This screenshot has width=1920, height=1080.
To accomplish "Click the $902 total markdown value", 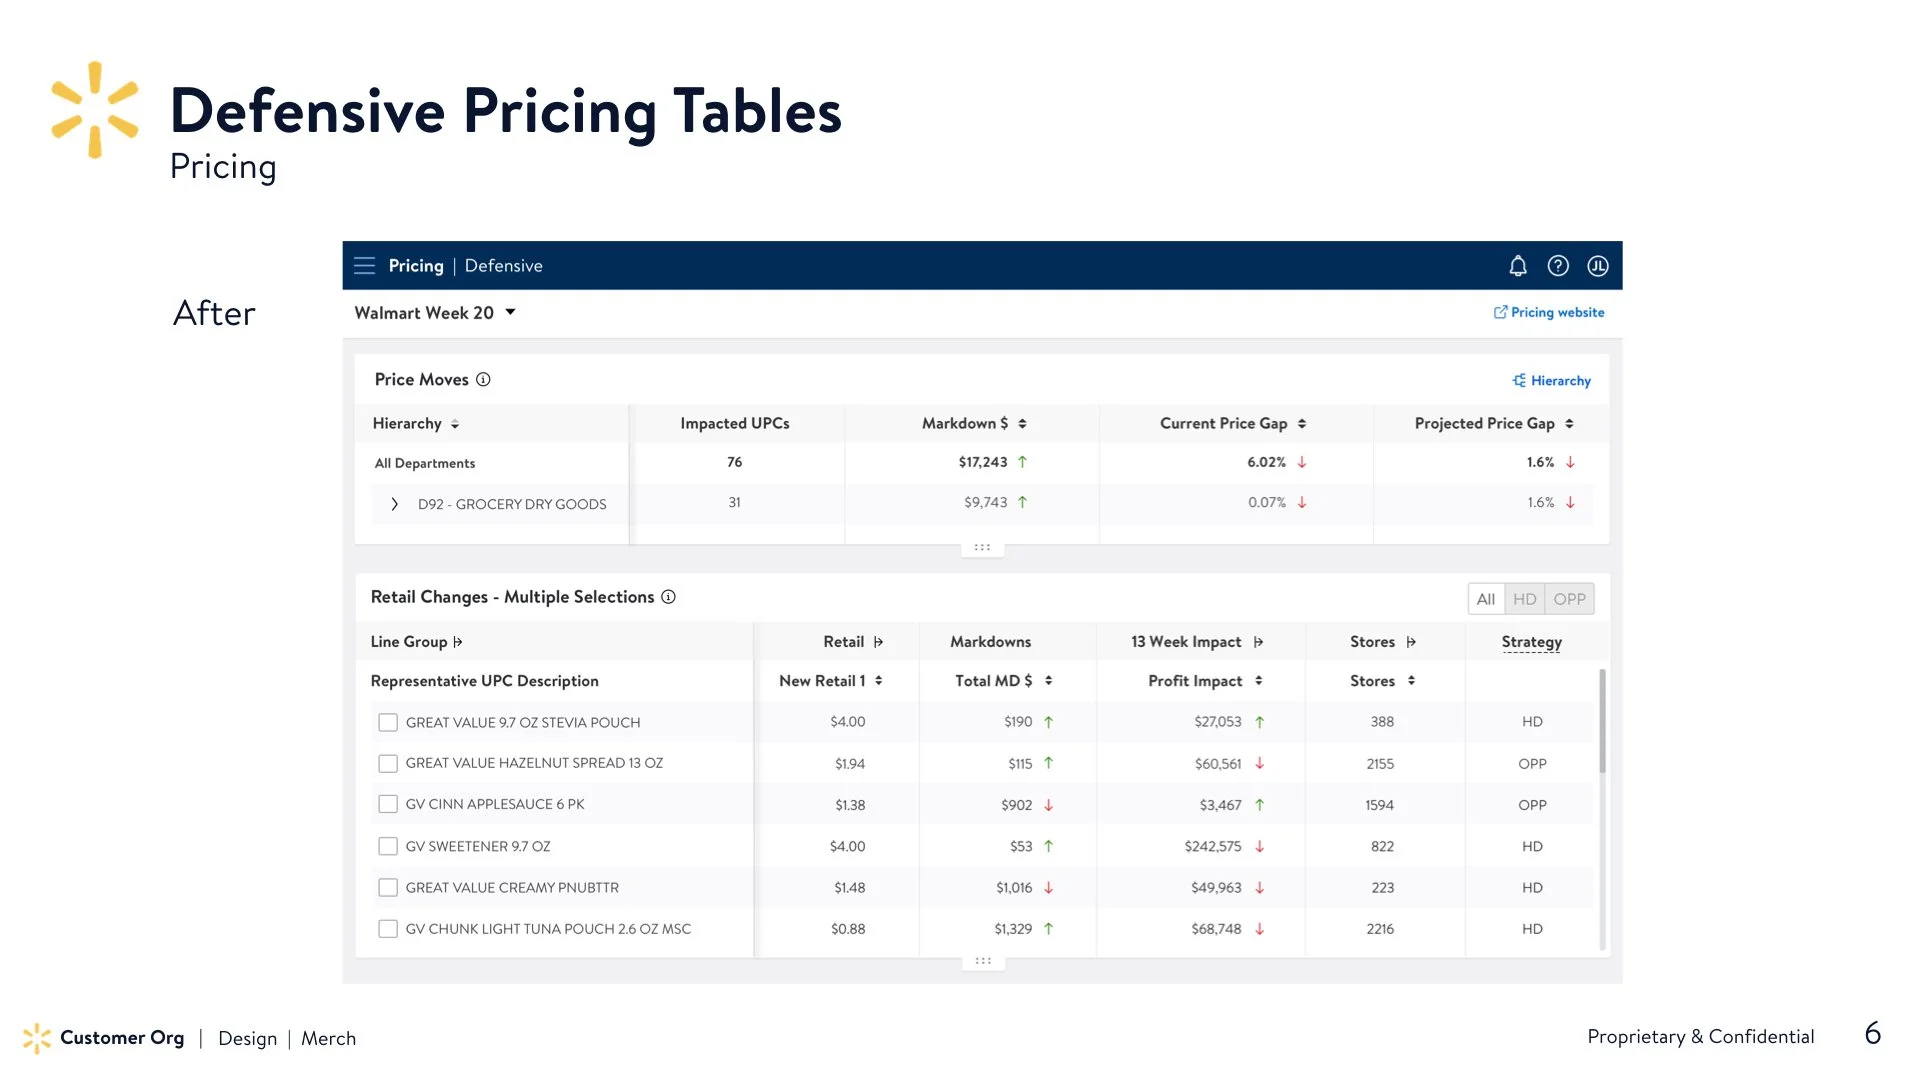I will [x=1016, y=805].
